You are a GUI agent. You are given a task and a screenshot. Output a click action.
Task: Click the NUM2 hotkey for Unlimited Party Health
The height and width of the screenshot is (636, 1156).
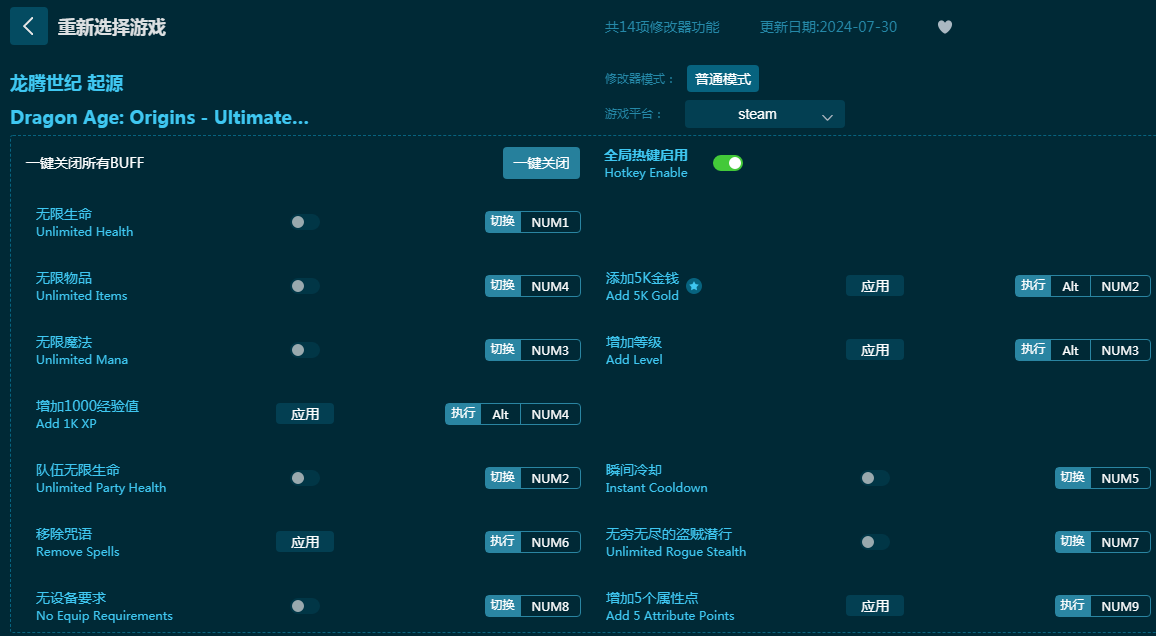(532, 478)
